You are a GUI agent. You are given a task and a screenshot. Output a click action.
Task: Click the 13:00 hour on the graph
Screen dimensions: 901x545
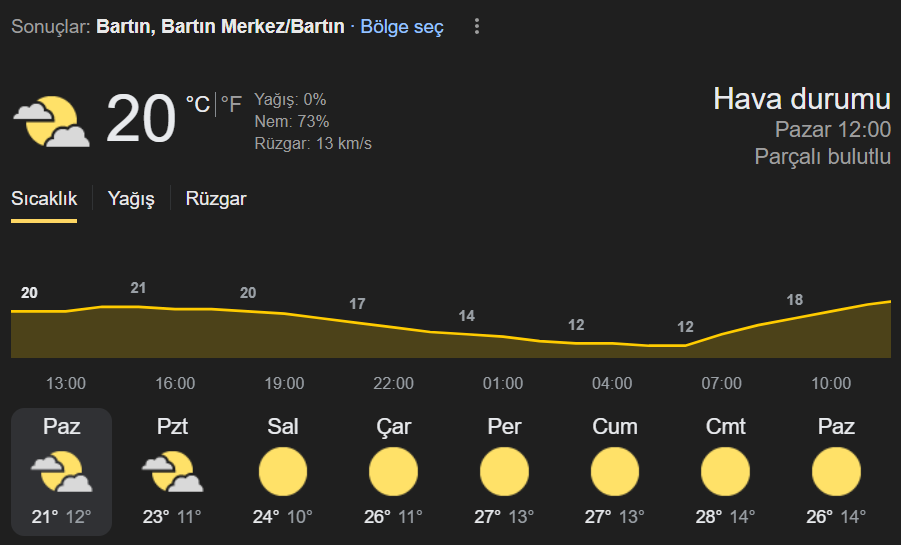coord(66,383)
